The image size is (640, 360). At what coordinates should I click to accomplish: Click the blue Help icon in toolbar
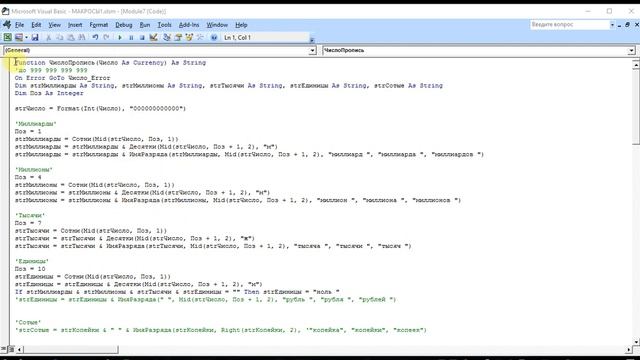[x=213, y=38]
